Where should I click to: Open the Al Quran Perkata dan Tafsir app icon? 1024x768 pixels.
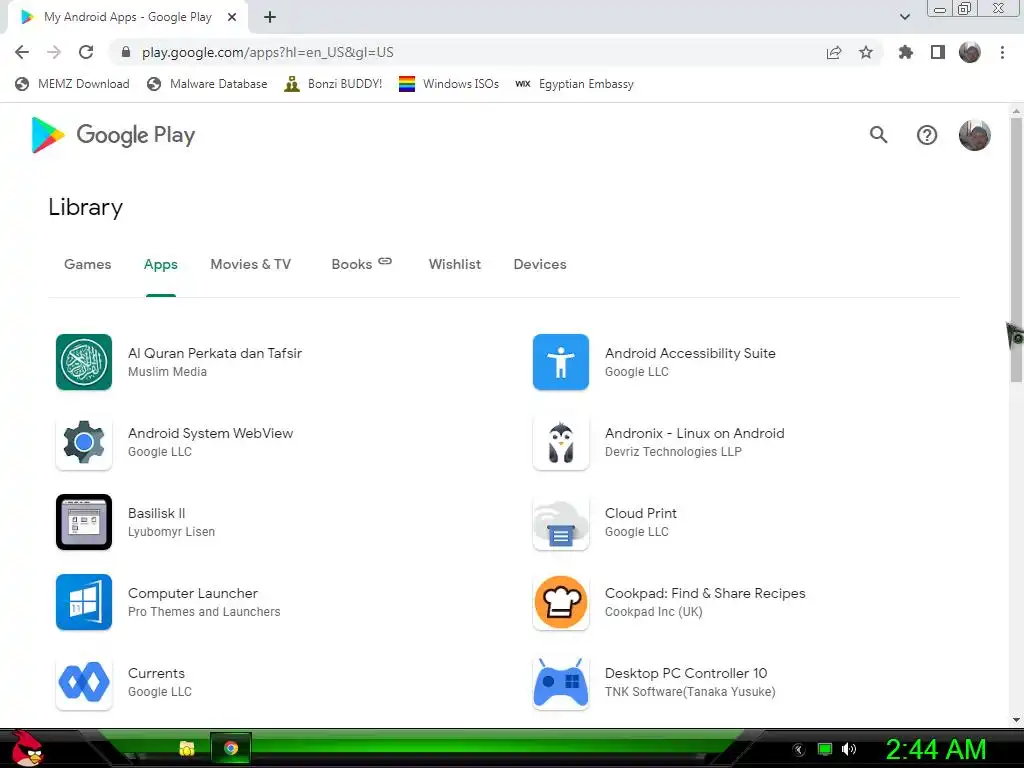click(84, 362)
